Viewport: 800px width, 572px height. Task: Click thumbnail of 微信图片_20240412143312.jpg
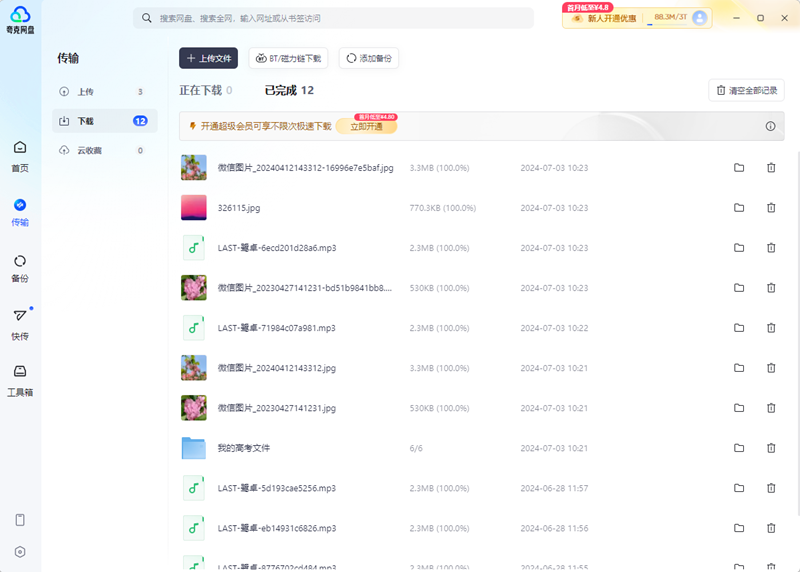pyautogui.click(x=194, y=368)
